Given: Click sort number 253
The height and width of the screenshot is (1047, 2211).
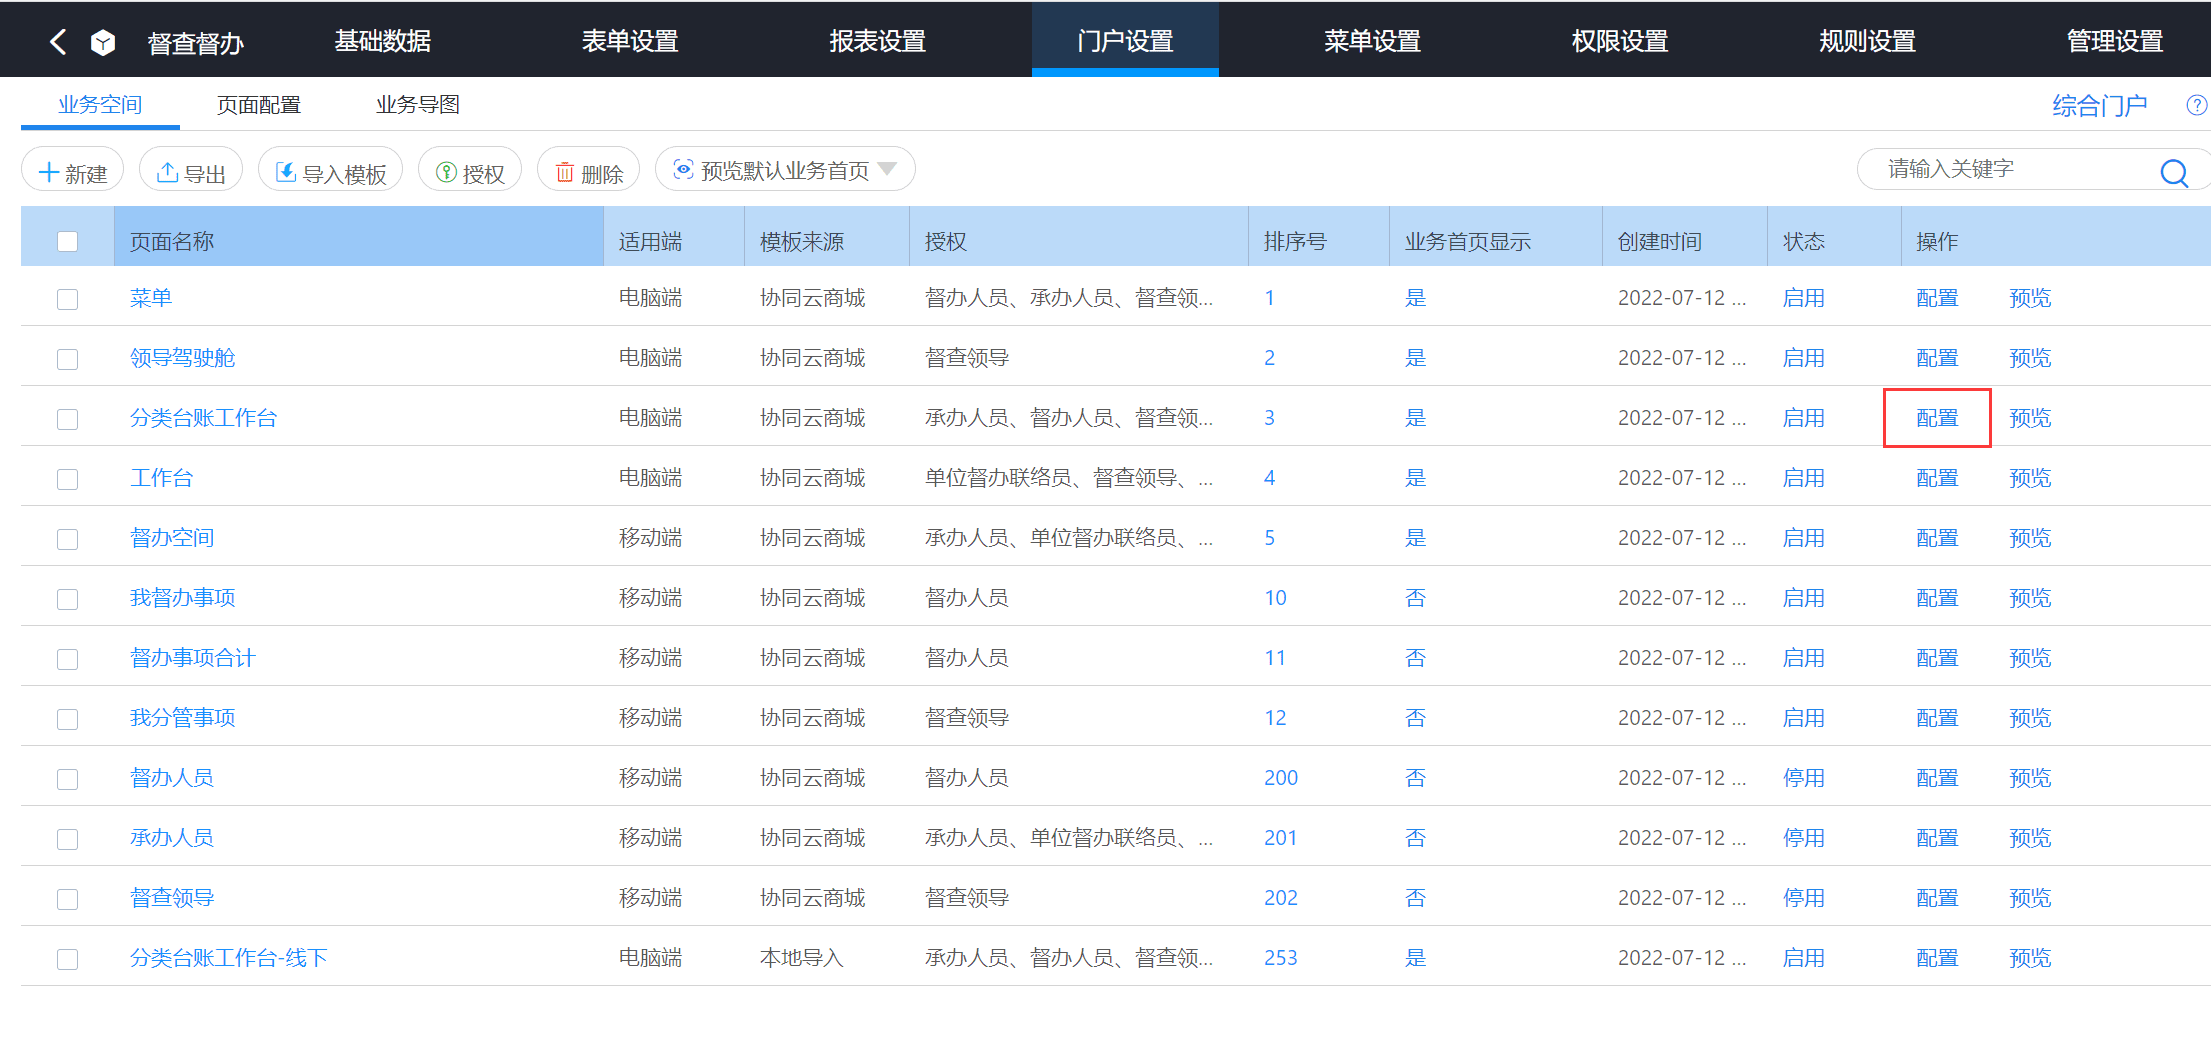Looking at the screenshot, I should (1281, 958).
